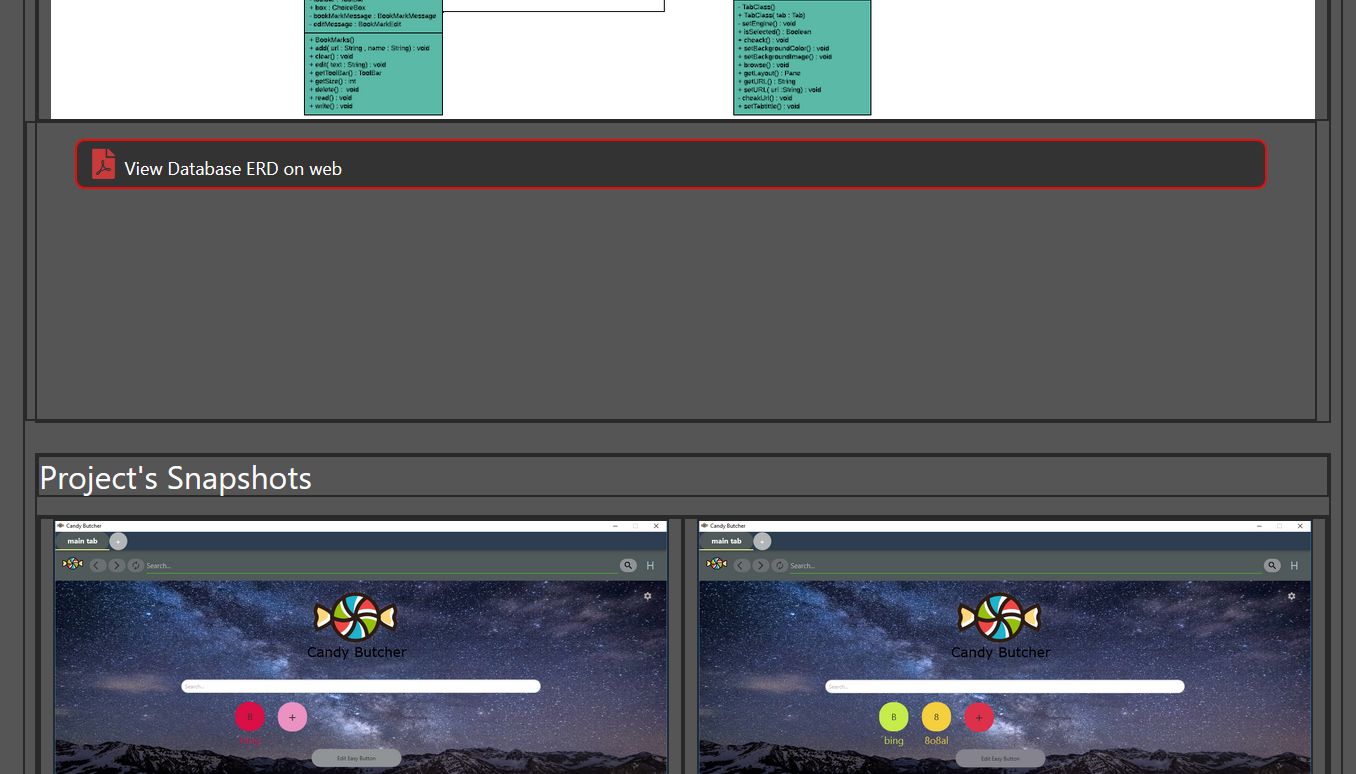Click the green 'bing' shortcut in right snapshot
1356x774 pixels.
point(894,717)
